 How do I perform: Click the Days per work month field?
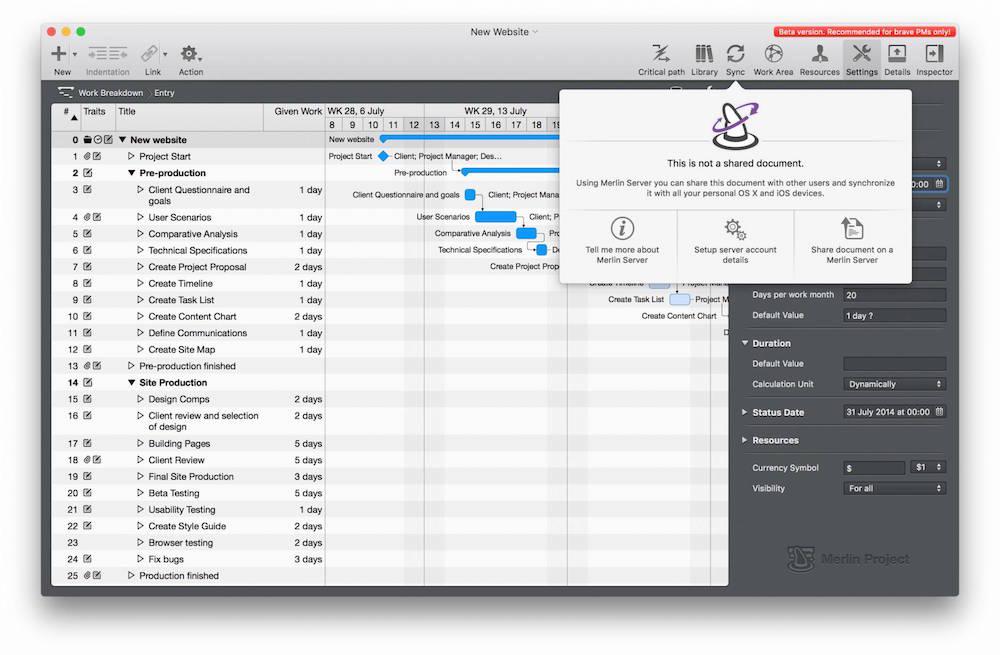(x=894, y=295)
